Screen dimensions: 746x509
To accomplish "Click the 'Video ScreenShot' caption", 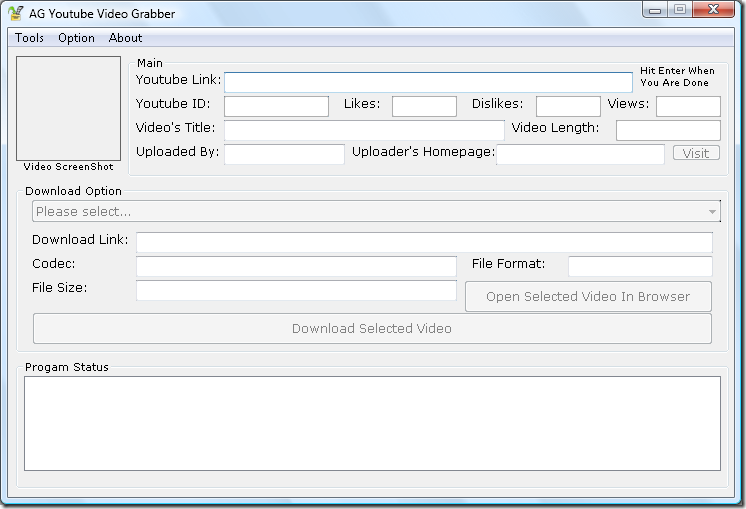I will pos(69,166).
